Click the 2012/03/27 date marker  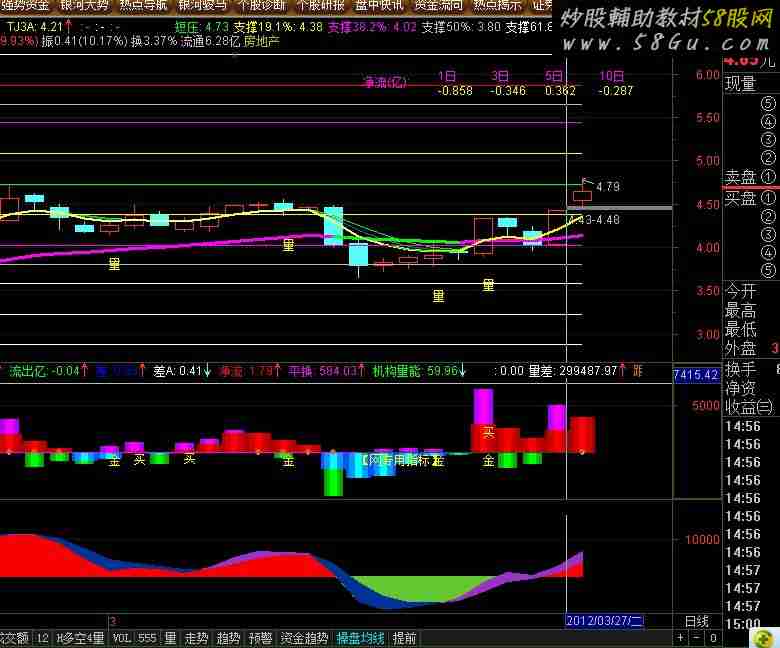[x=606, y=621]
